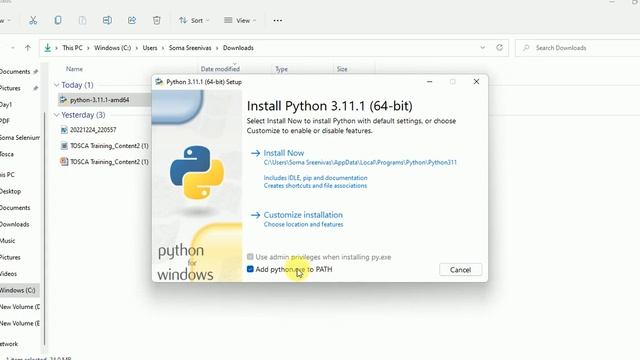Select the 20221224_220557 file
This screenshot has width=640, height=360.
pos(93,130)
